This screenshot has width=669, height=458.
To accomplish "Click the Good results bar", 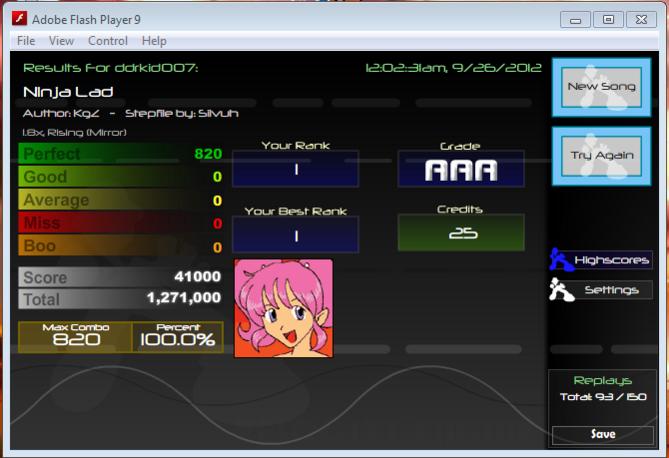I will (x=121, y=177).
